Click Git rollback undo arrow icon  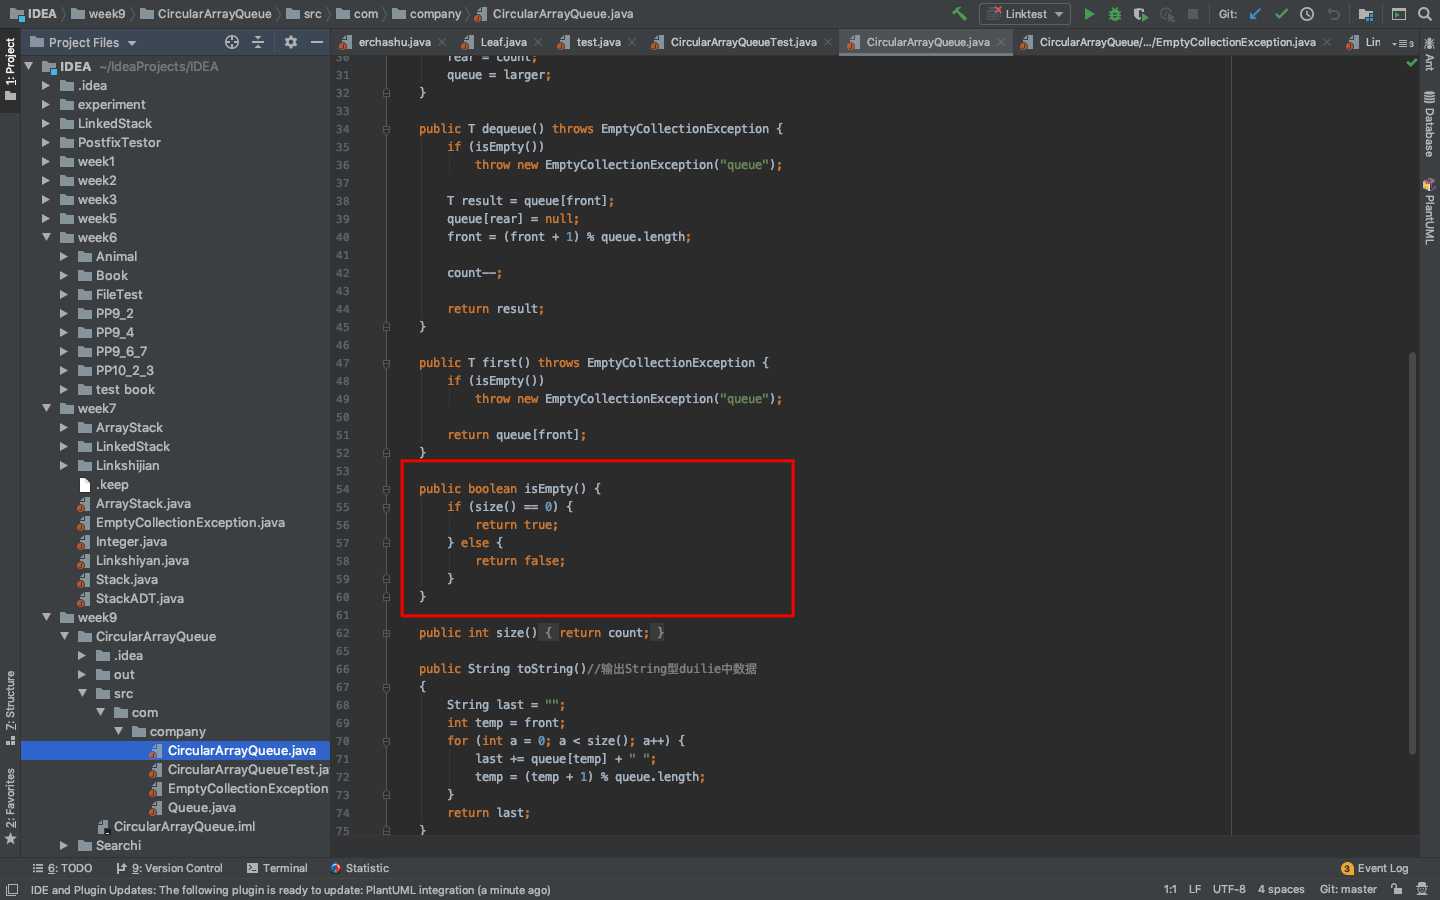pos(1333,14)
